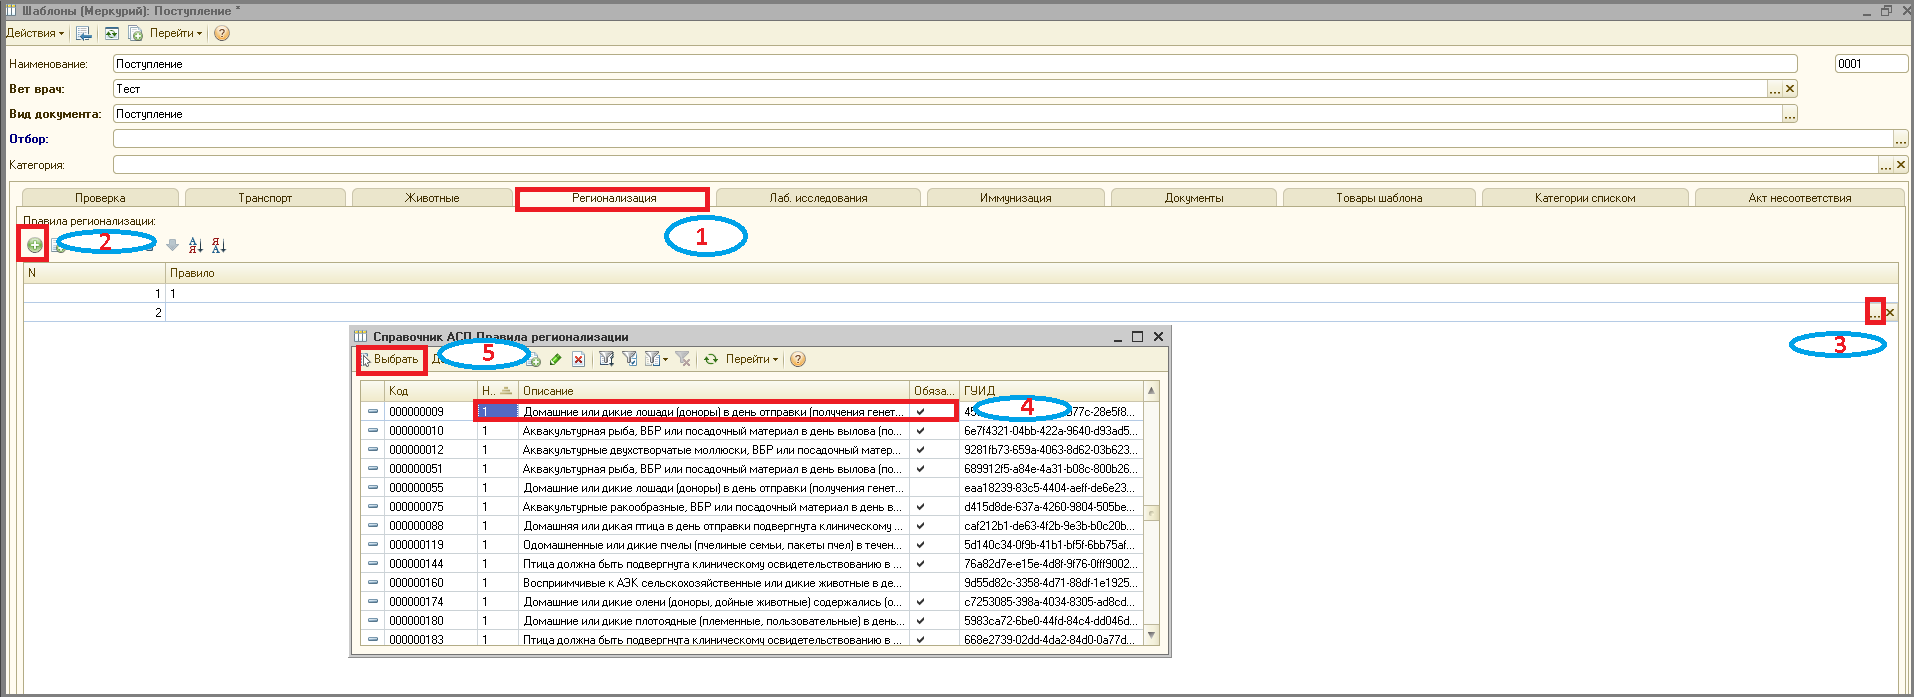This screenshot has height=697, width=1914.
Task: Open the filter history dropdown in reference toolbar
Action: (x=658, y=359)
